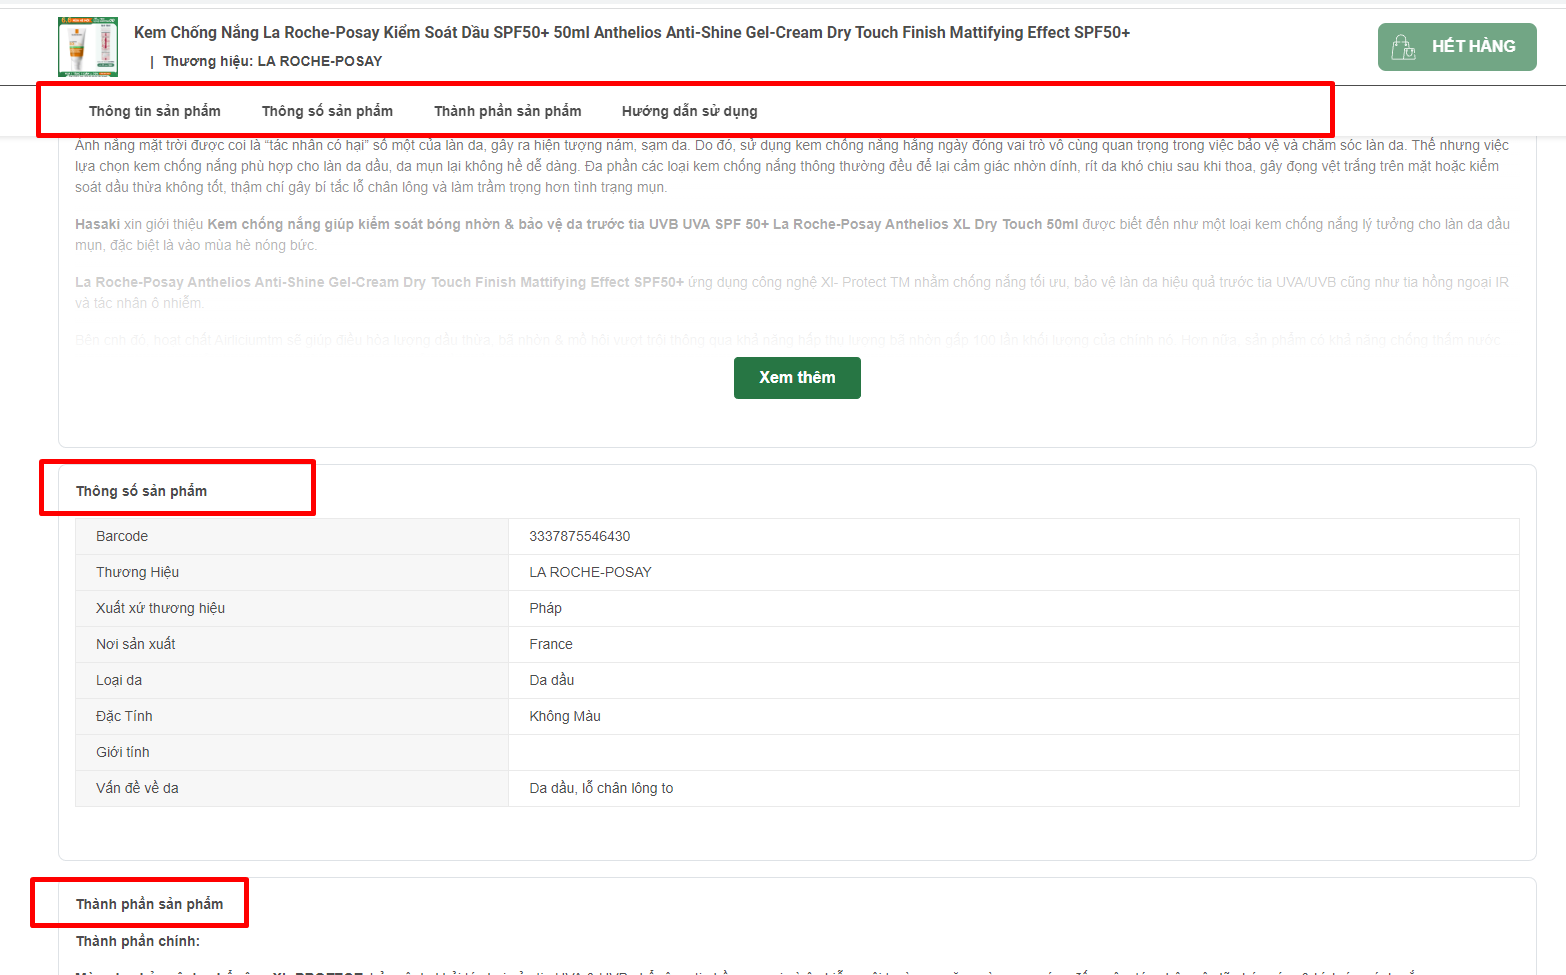Click the Barcode row label
1566x975 pixels.
tap(122, 536)
